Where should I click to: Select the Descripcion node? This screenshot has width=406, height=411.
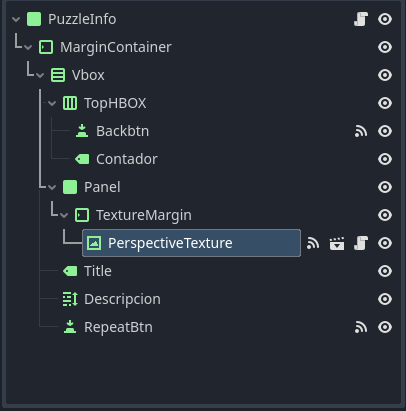[122, 299]
